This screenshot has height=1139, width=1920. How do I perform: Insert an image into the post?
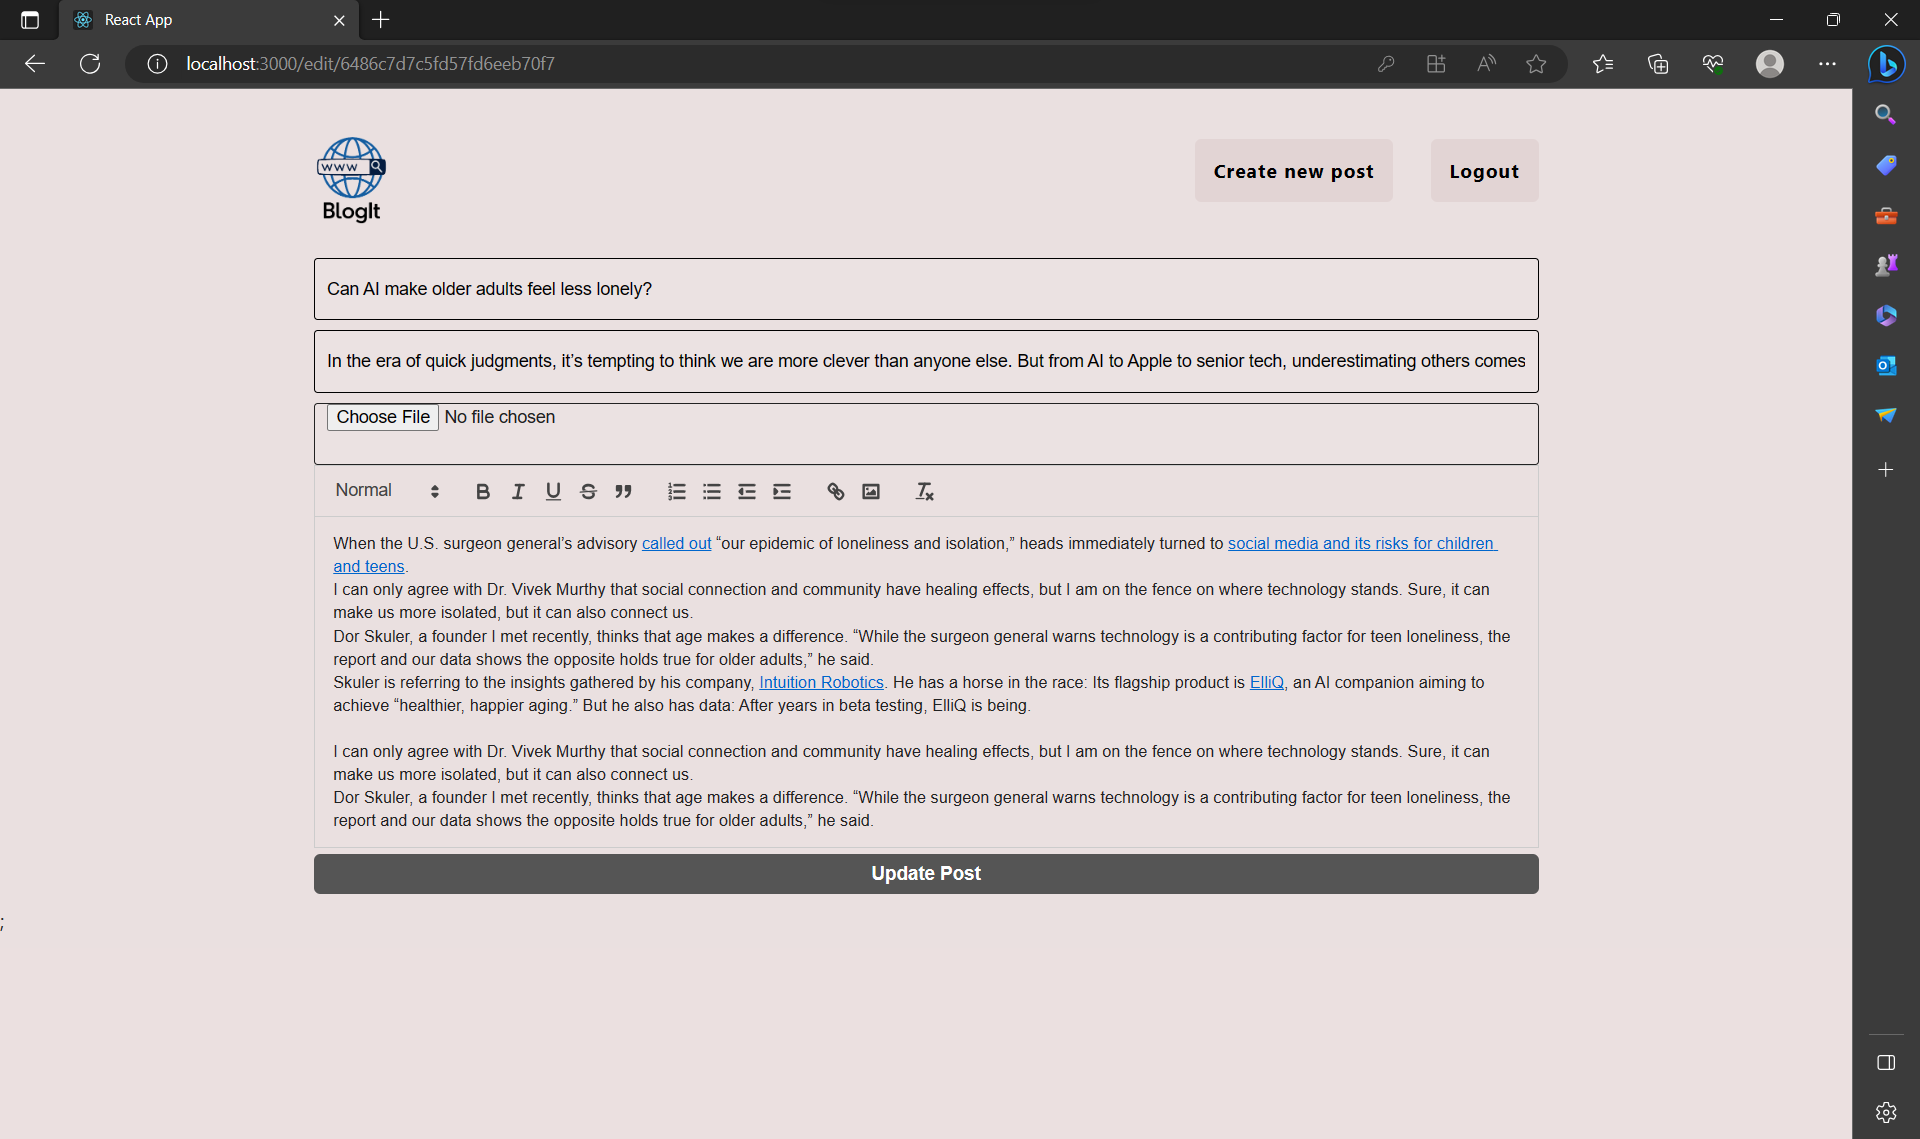click(871, 491)
